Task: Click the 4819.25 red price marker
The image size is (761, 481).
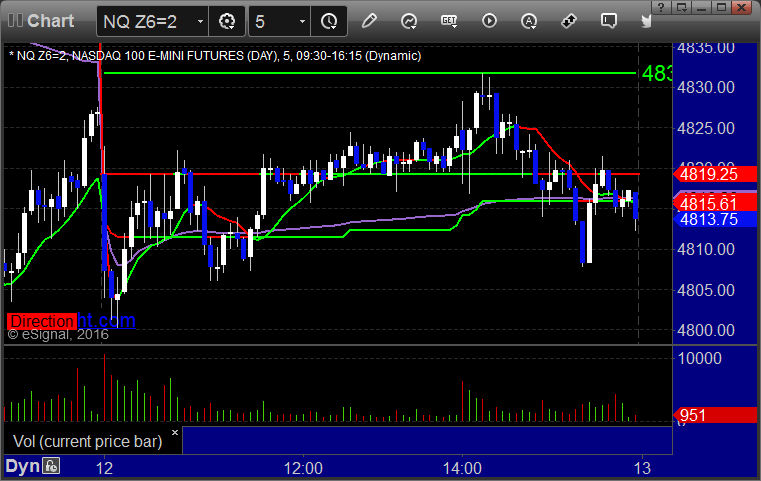Action: [715, 174]
